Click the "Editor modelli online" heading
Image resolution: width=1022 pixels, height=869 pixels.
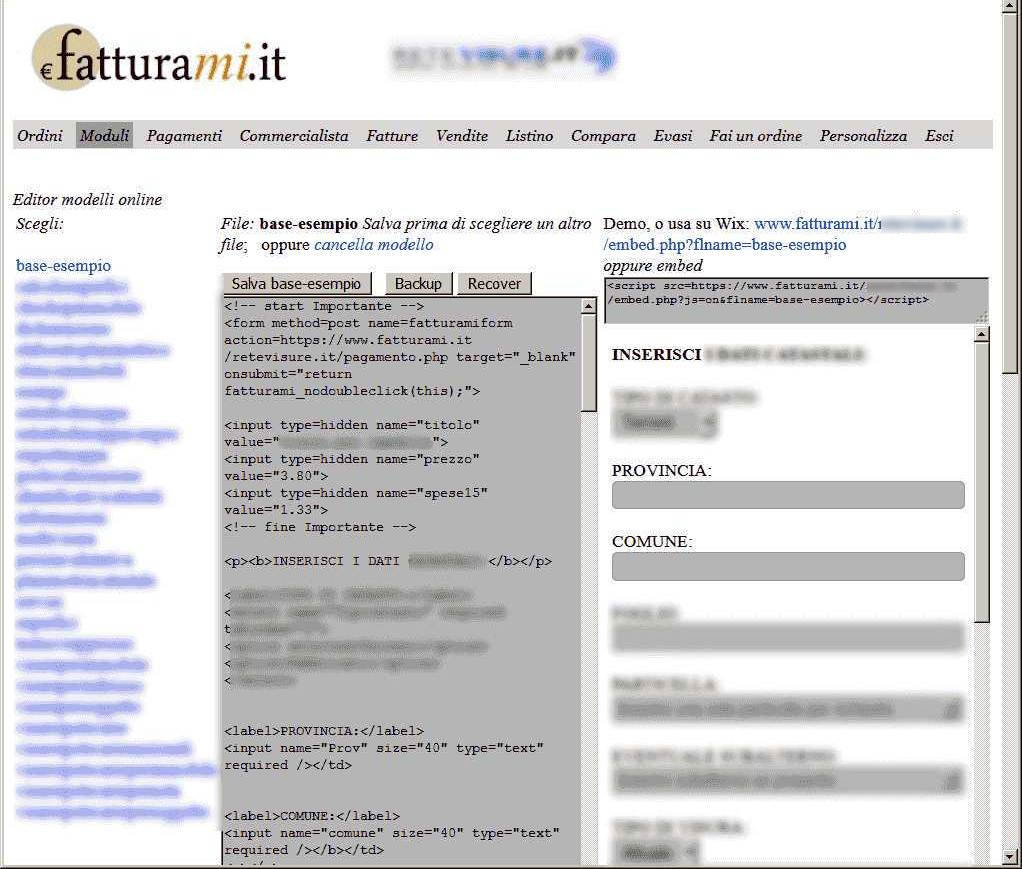point(87,199)
